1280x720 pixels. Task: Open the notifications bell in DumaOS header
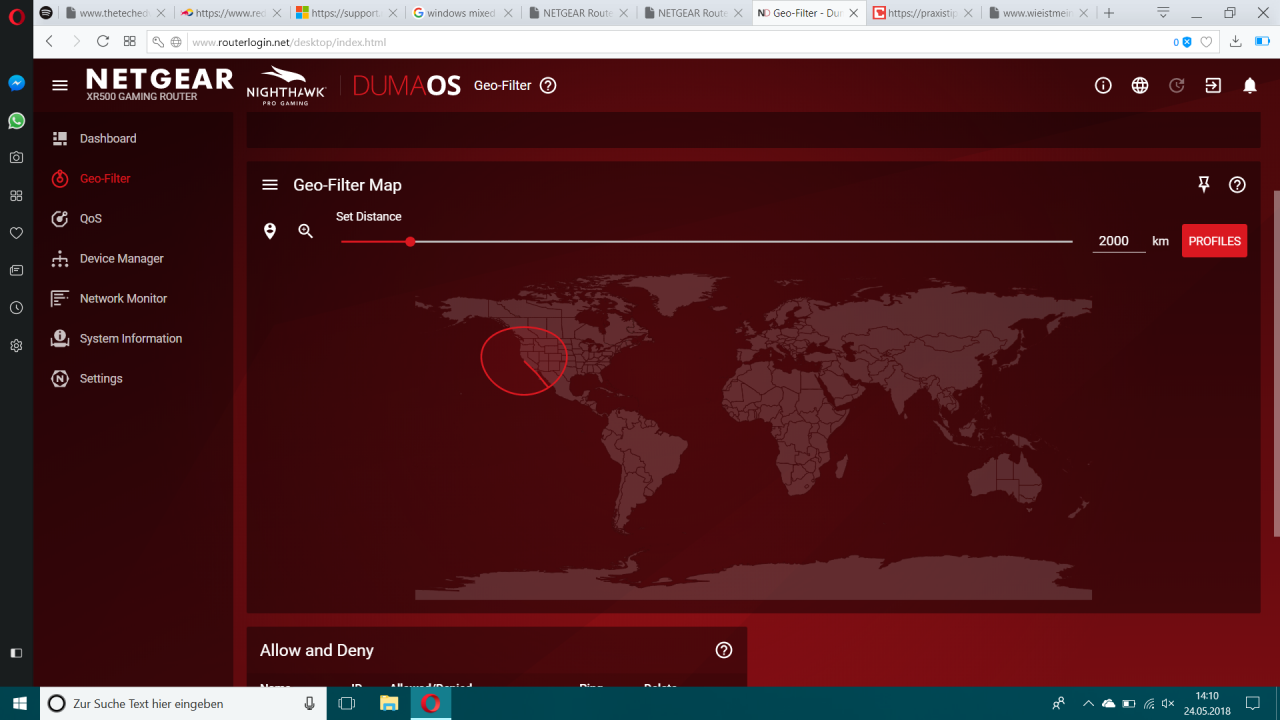pos(1250,85)
